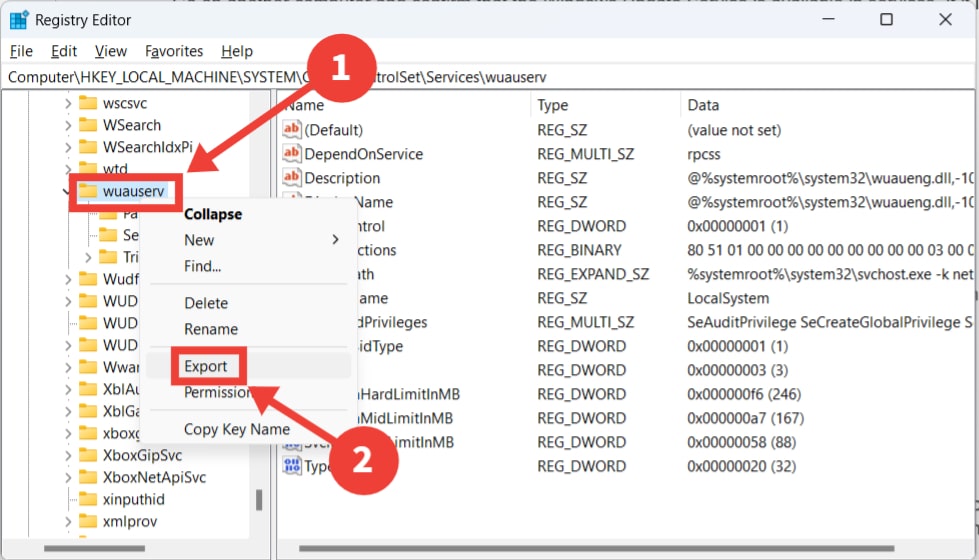This screenshot has width=979, height=560.
Task: Click the wuauserv folder icon
Action: (x=88, y=190)
